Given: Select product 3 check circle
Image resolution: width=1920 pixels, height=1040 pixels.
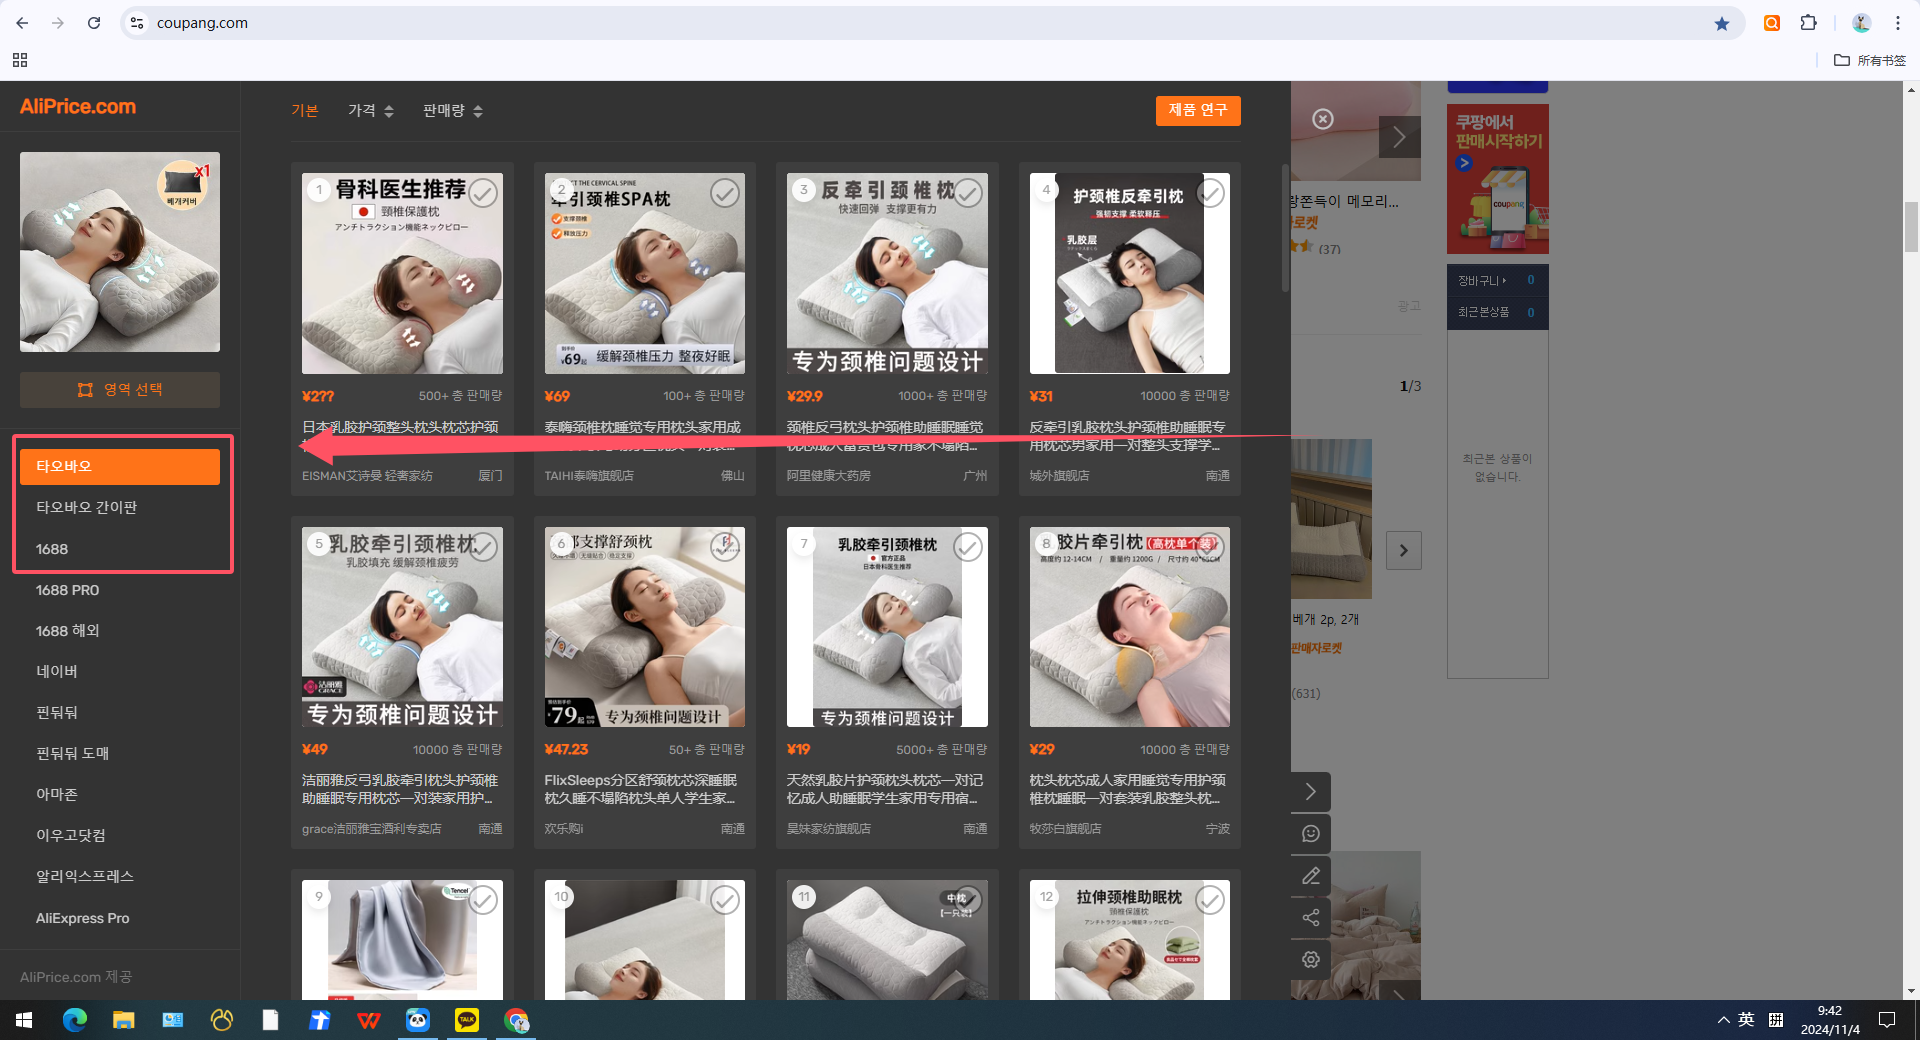Looking at the screenshot, I should [968, 192].
